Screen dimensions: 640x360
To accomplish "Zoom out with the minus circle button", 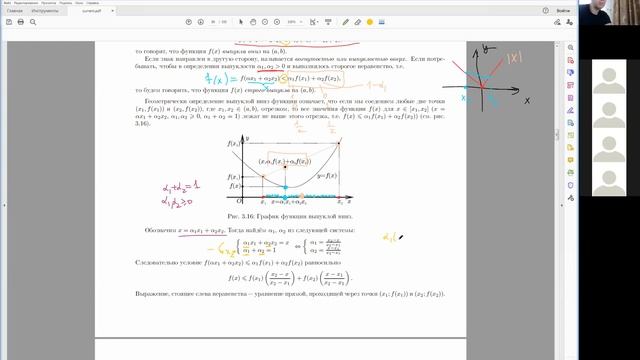I will 265,22.
